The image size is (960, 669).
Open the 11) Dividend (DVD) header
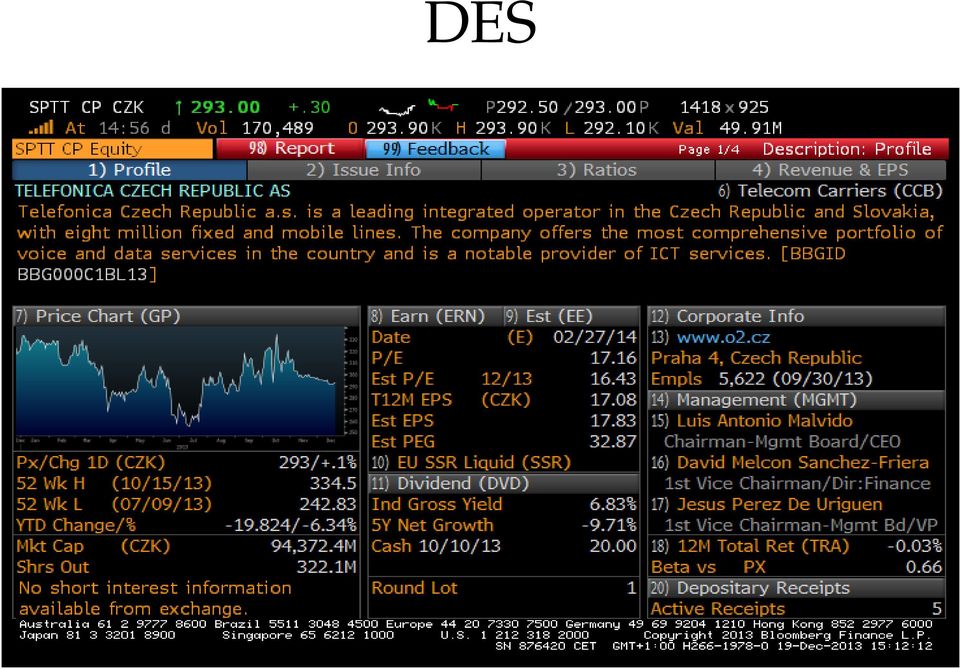[x=504, y=483]
